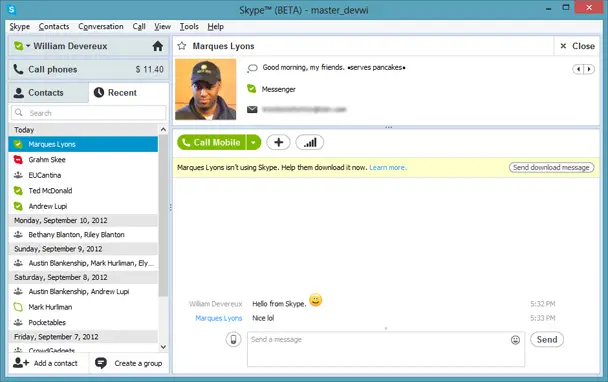Screen dimensions: 608x382
Task: Select Grahm Skee conversation
Action: click(x=83, y=160)
